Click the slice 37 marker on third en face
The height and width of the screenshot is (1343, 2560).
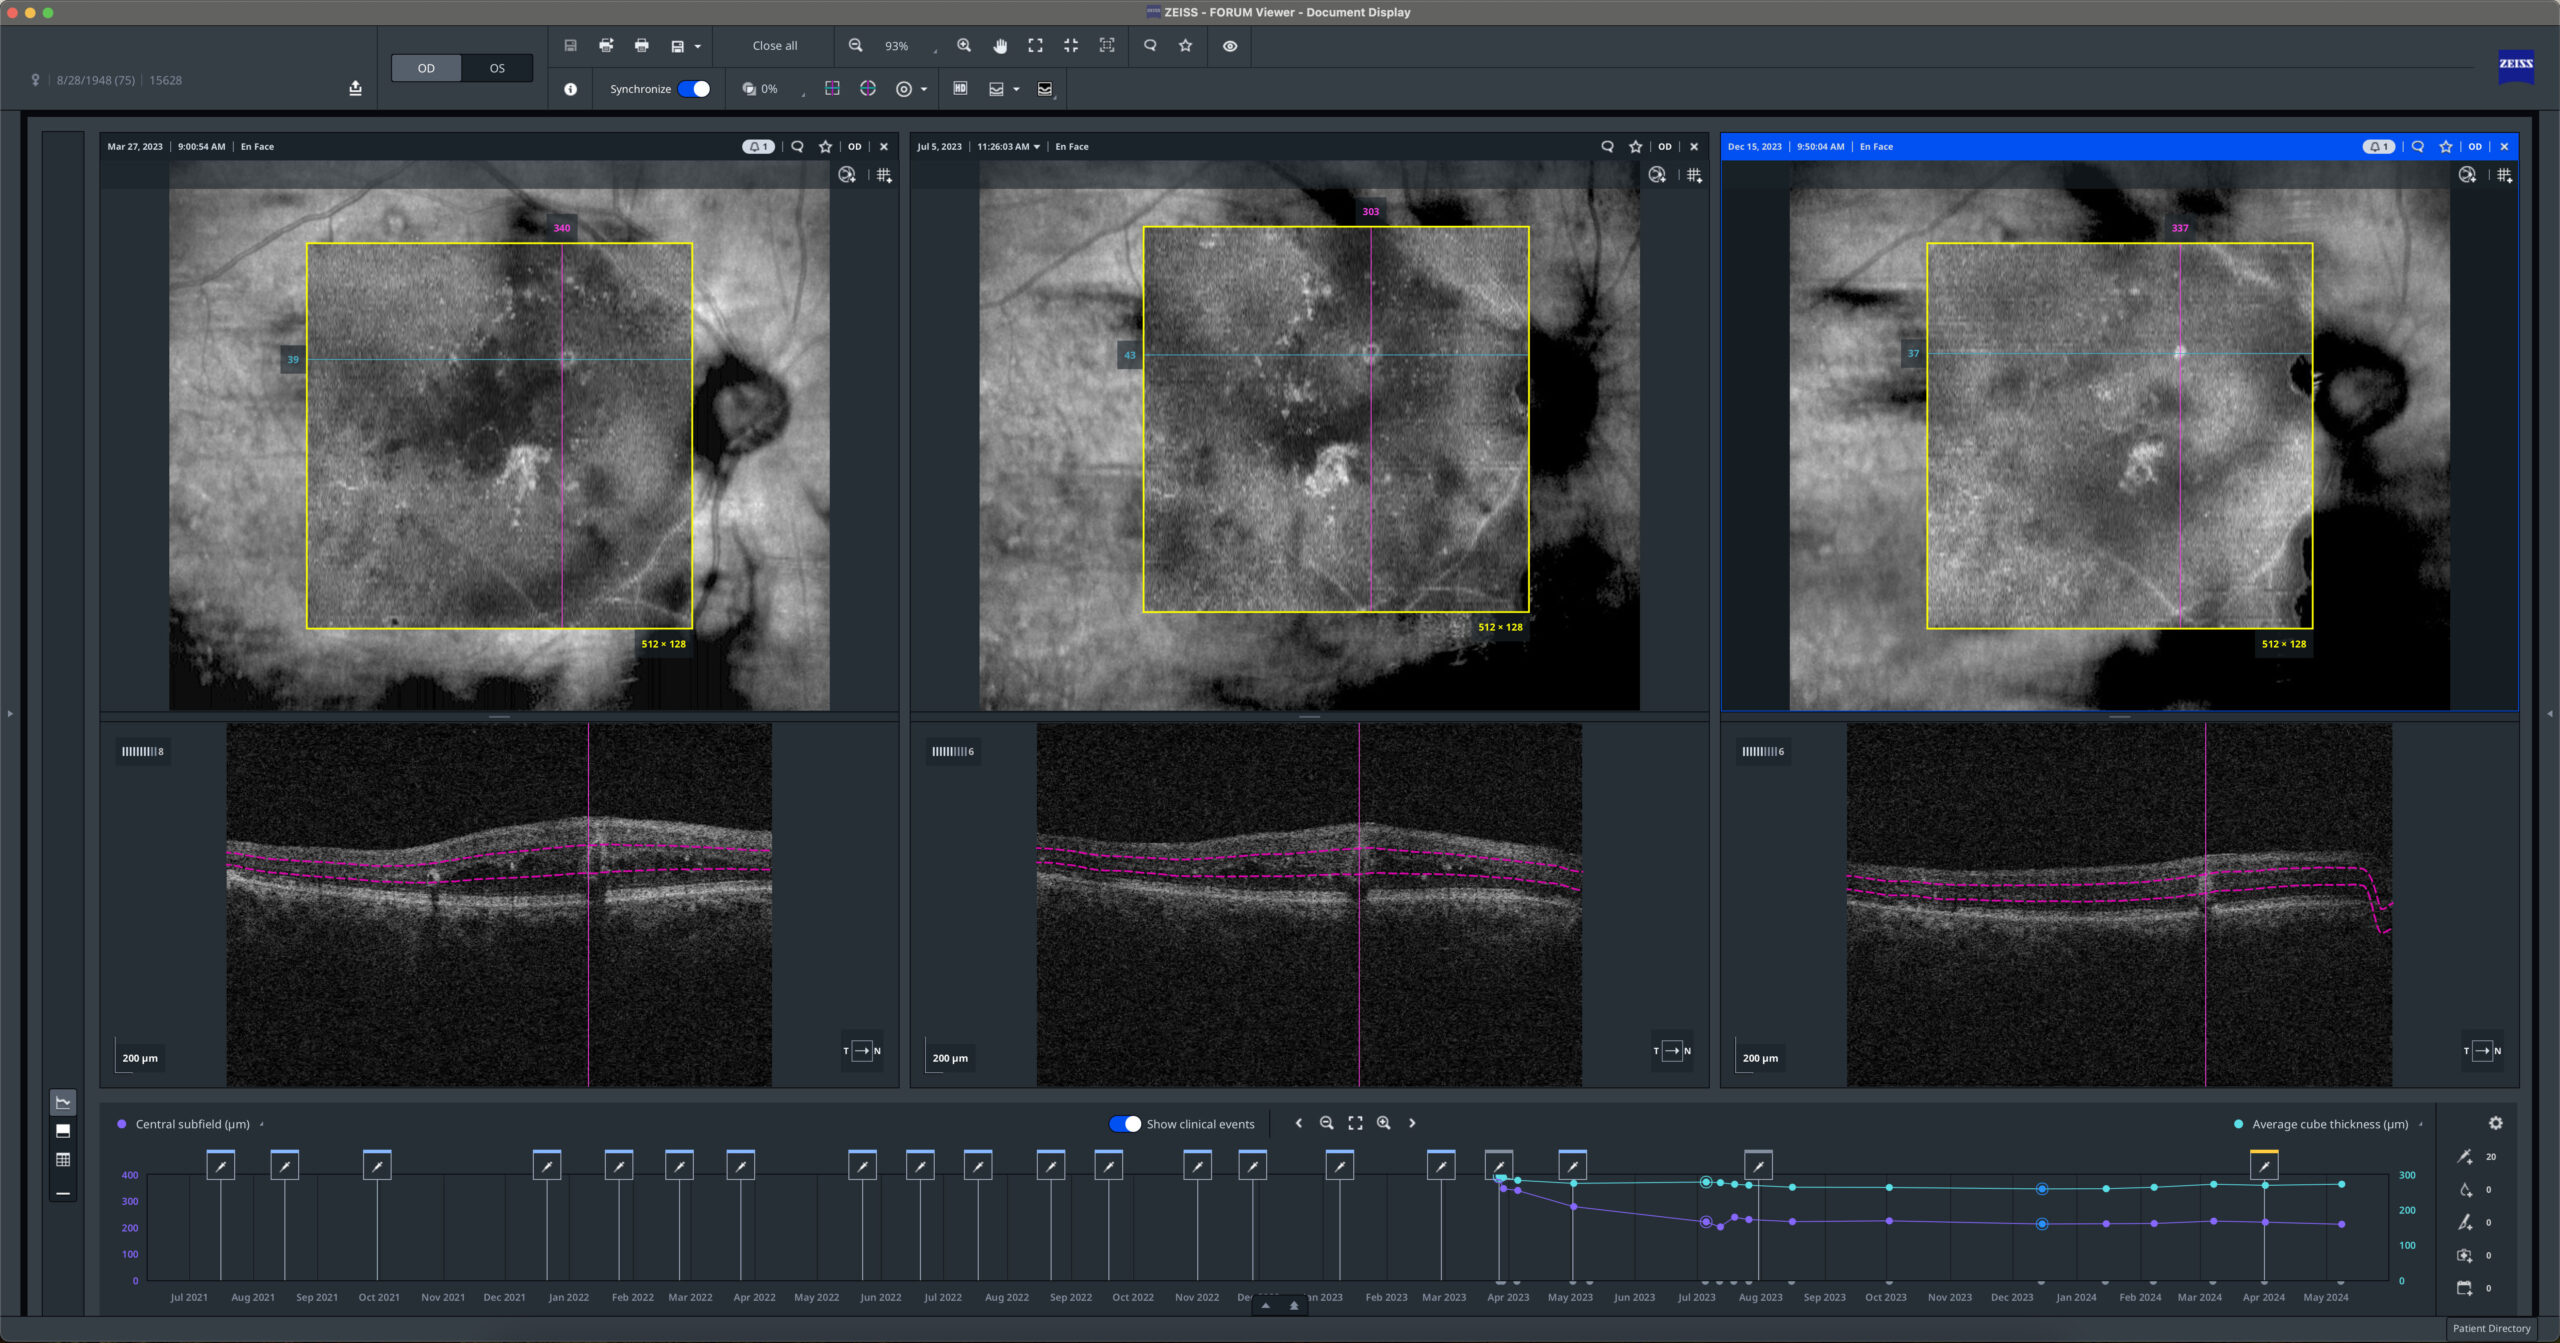(x=1913, y=353)
